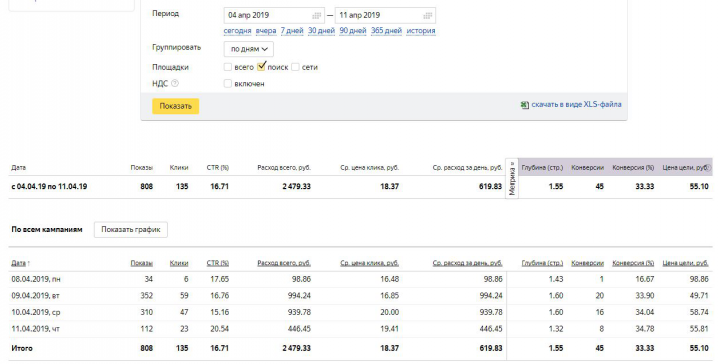Screen dimensions: 720x364
Task: Sort the table by Клики header
Action: [179, 263]
